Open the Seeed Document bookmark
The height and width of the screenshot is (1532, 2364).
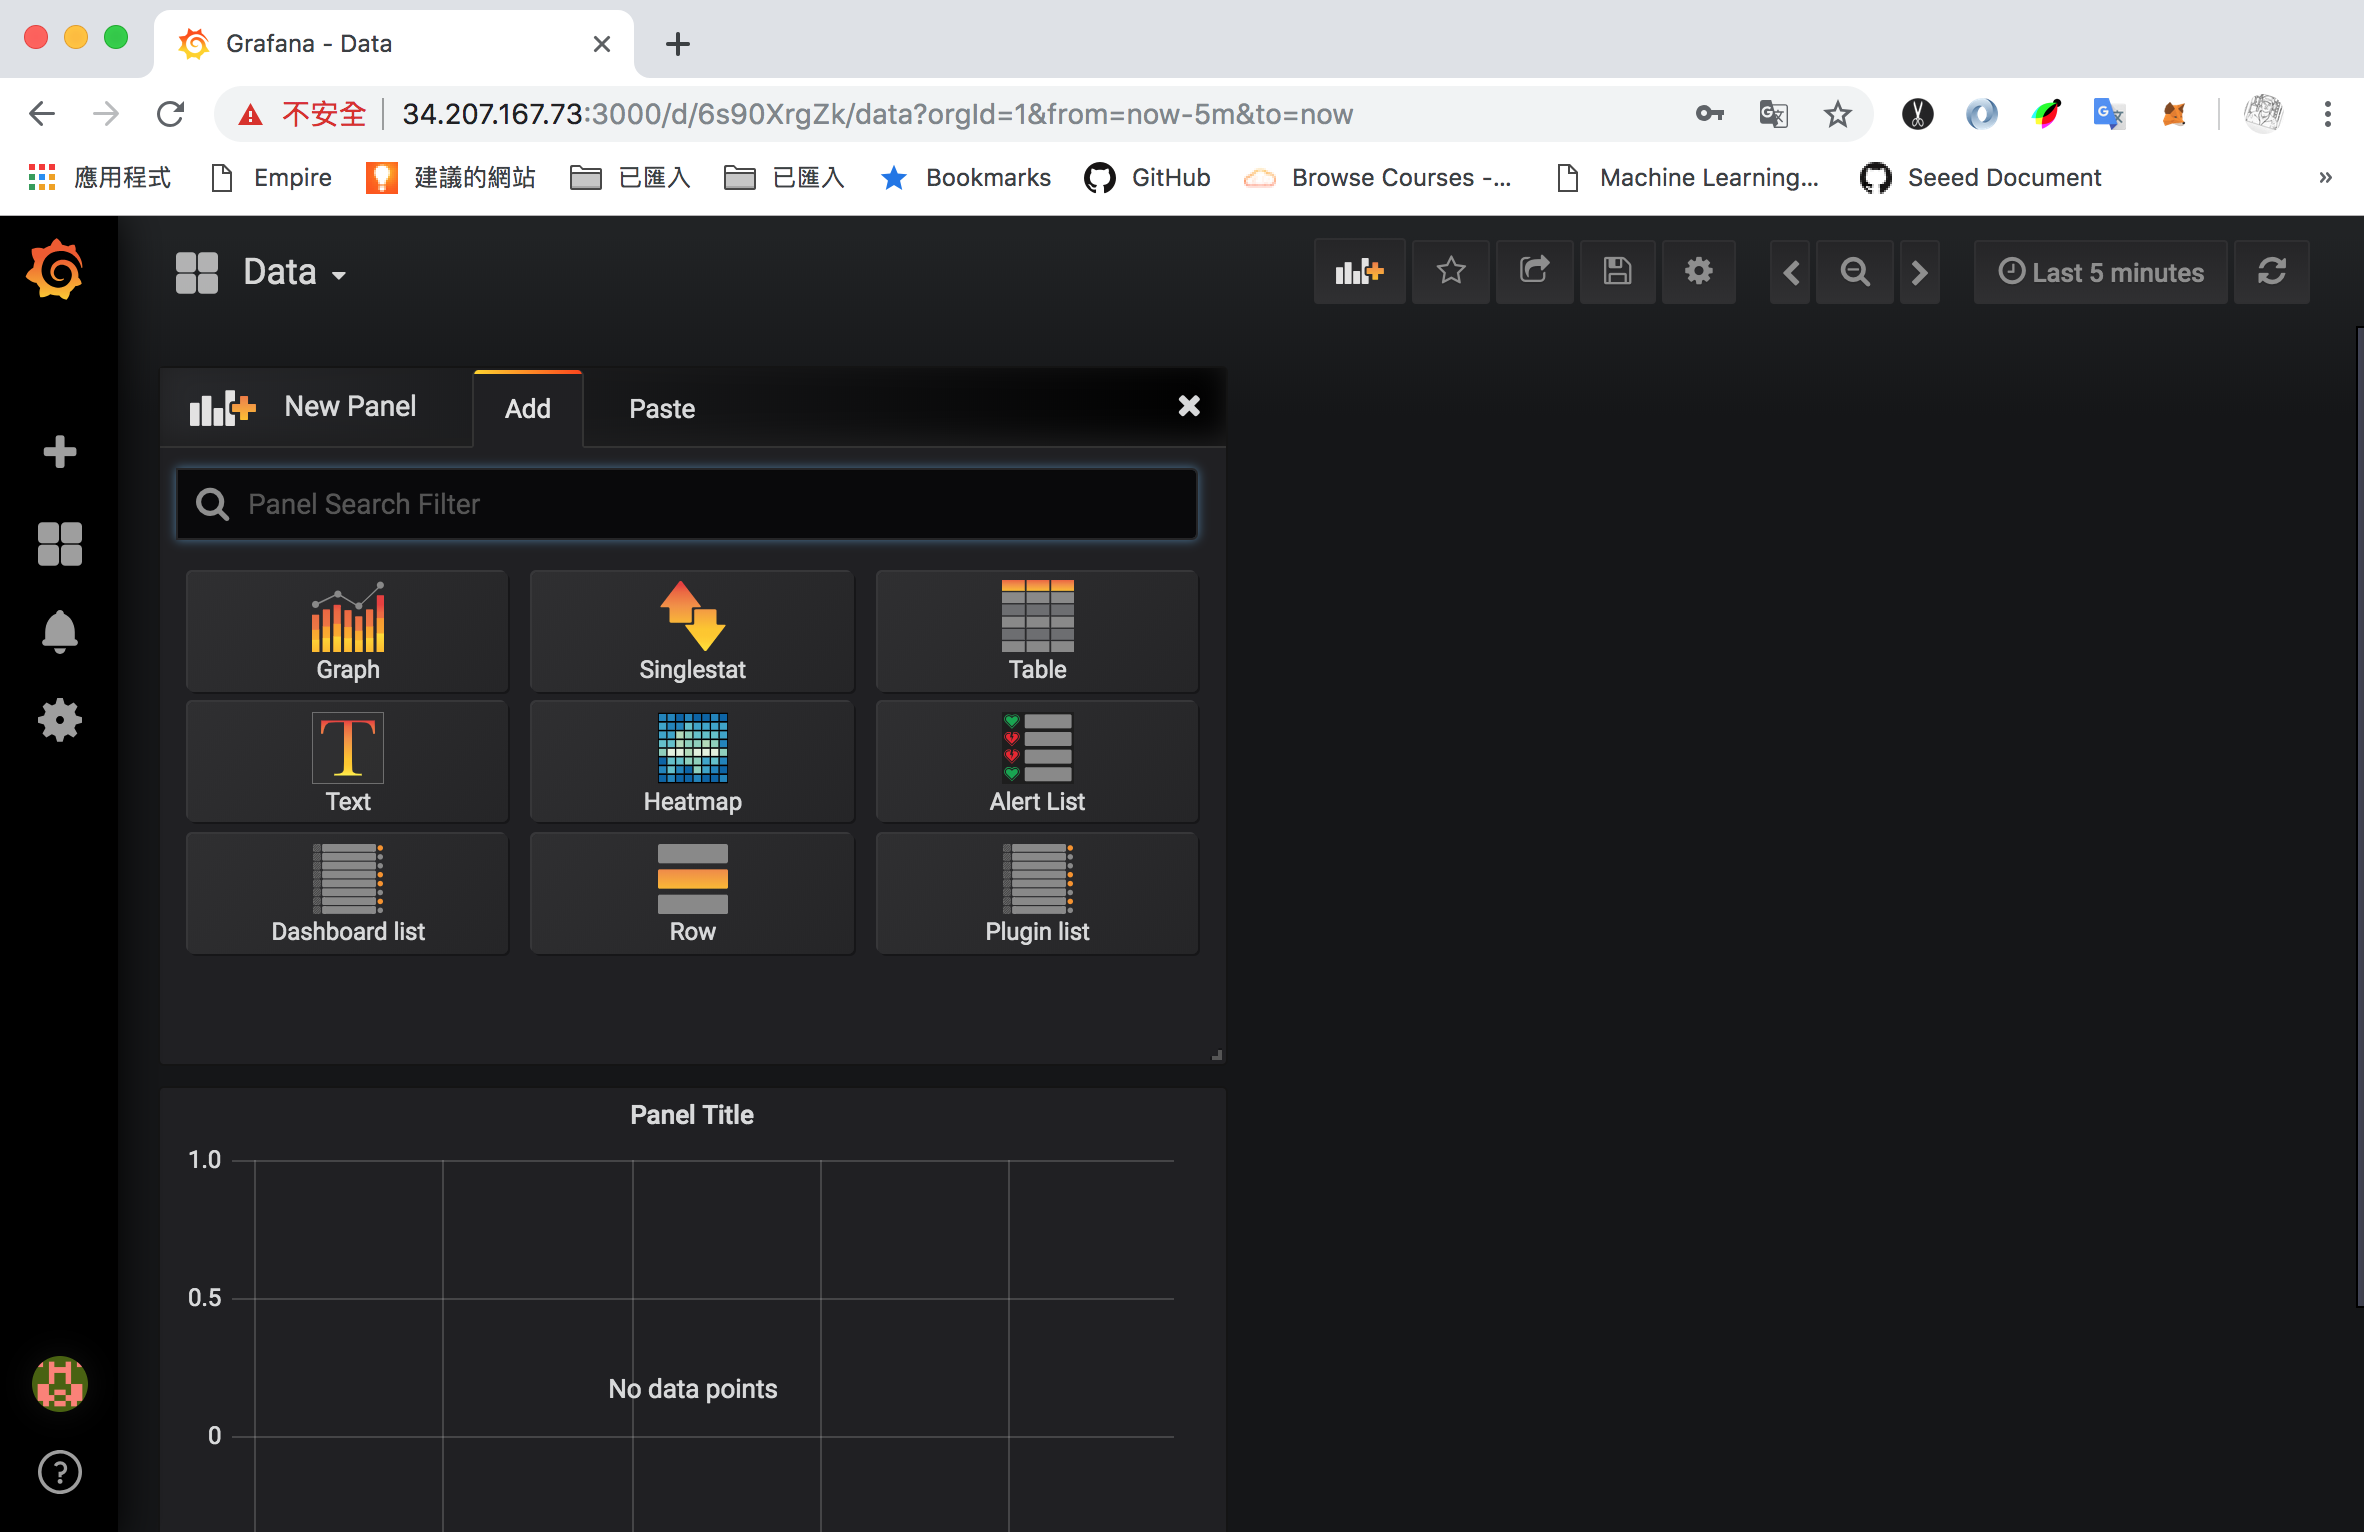click(1980, 178)
